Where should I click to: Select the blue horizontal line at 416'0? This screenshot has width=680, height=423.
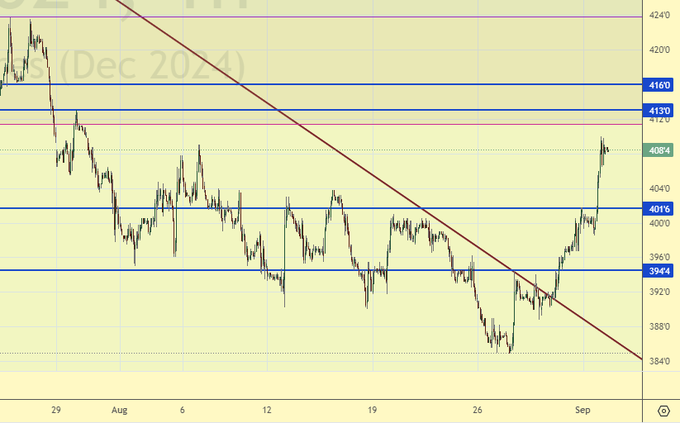point(300,85)
